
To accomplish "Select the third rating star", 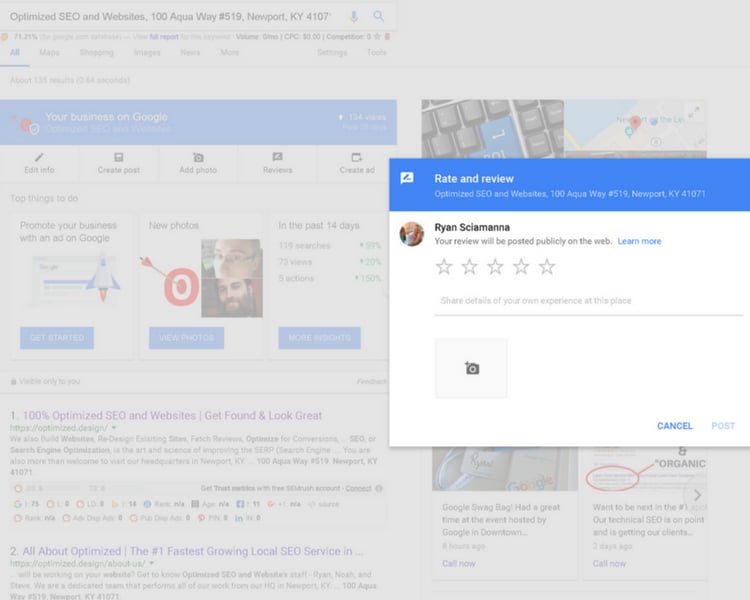I will (x=496, y=267).
